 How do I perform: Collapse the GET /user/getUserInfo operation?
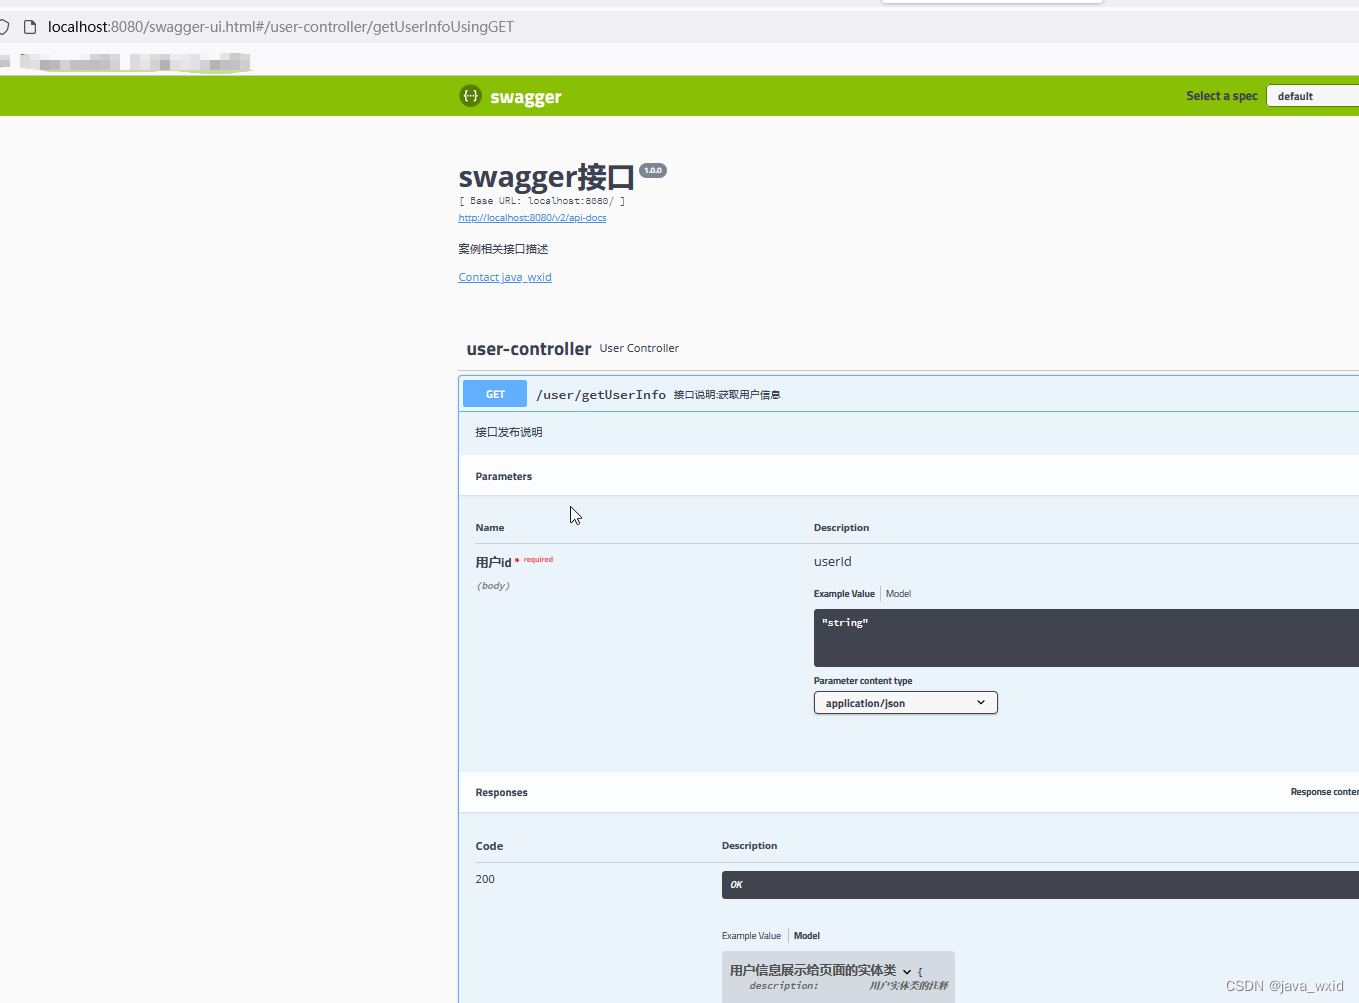pos(909,394)
